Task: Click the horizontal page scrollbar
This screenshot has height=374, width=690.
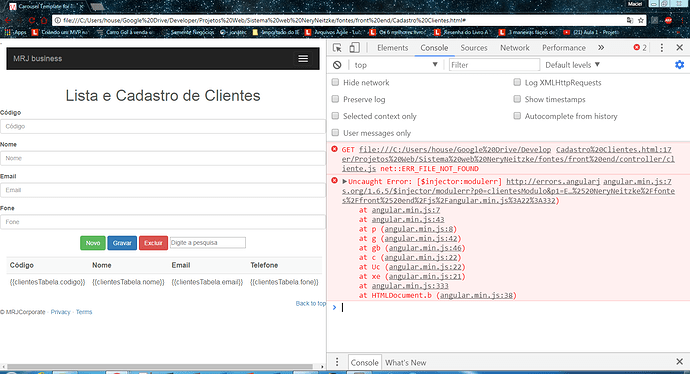Action: click(160, 366)
